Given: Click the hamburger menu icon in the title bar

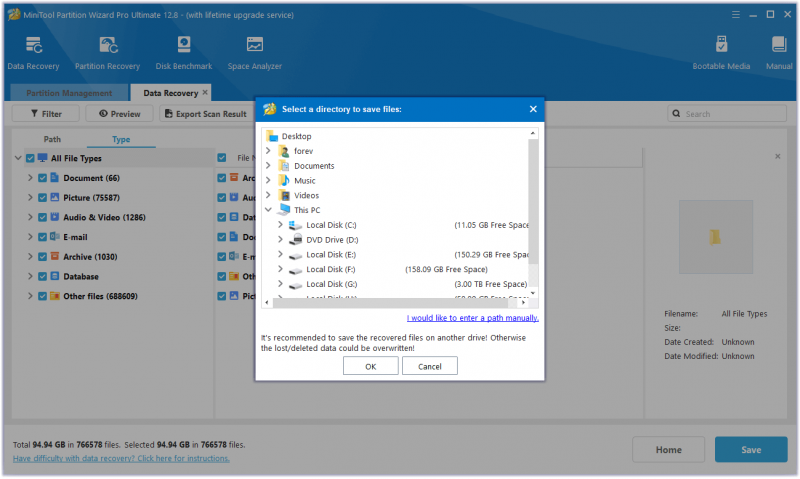Looking at the screenshot, I should coord(735,15).
